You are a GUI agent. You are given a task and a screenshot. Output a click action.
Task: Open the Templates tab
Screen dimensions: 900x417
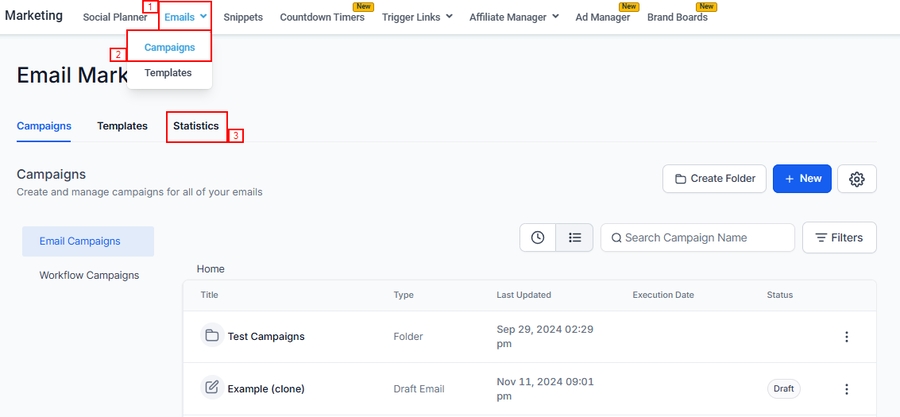122,126
